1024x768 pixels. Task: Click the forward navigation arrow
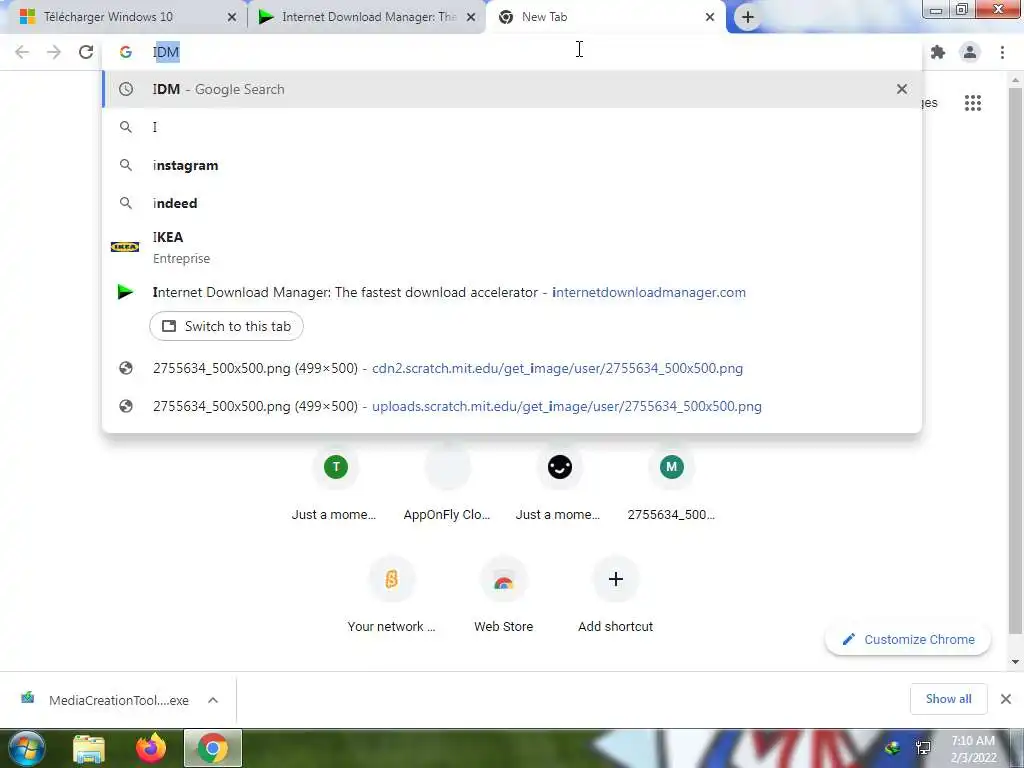54,52
